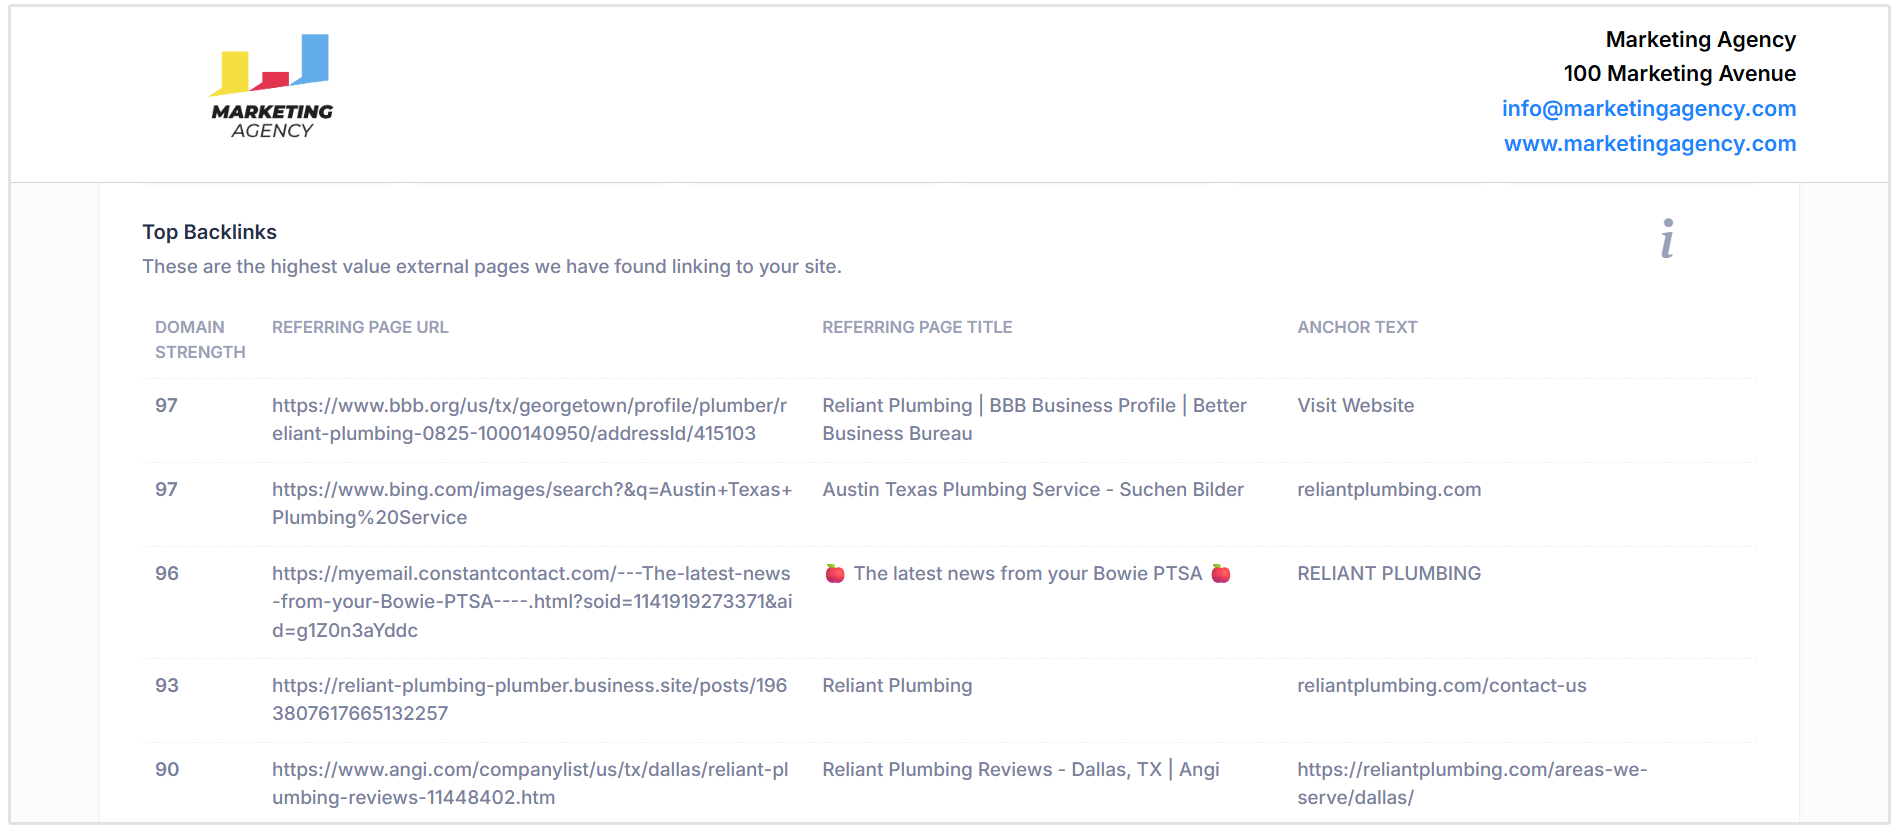The height and width of the screenshot is (830, 1900).
Task: Click domain strength 97 in the bbb.org row
Action: 166,405
